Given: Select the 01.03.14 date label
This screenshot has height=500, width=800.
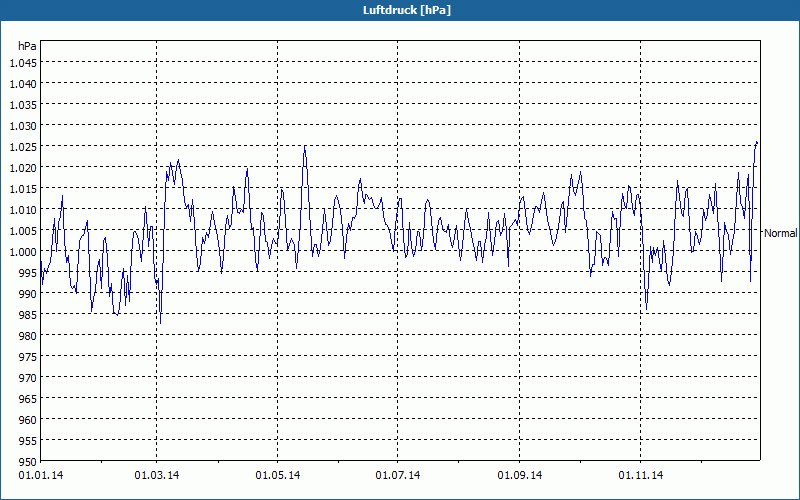Looking at the screenshot, I should point(157,475).
